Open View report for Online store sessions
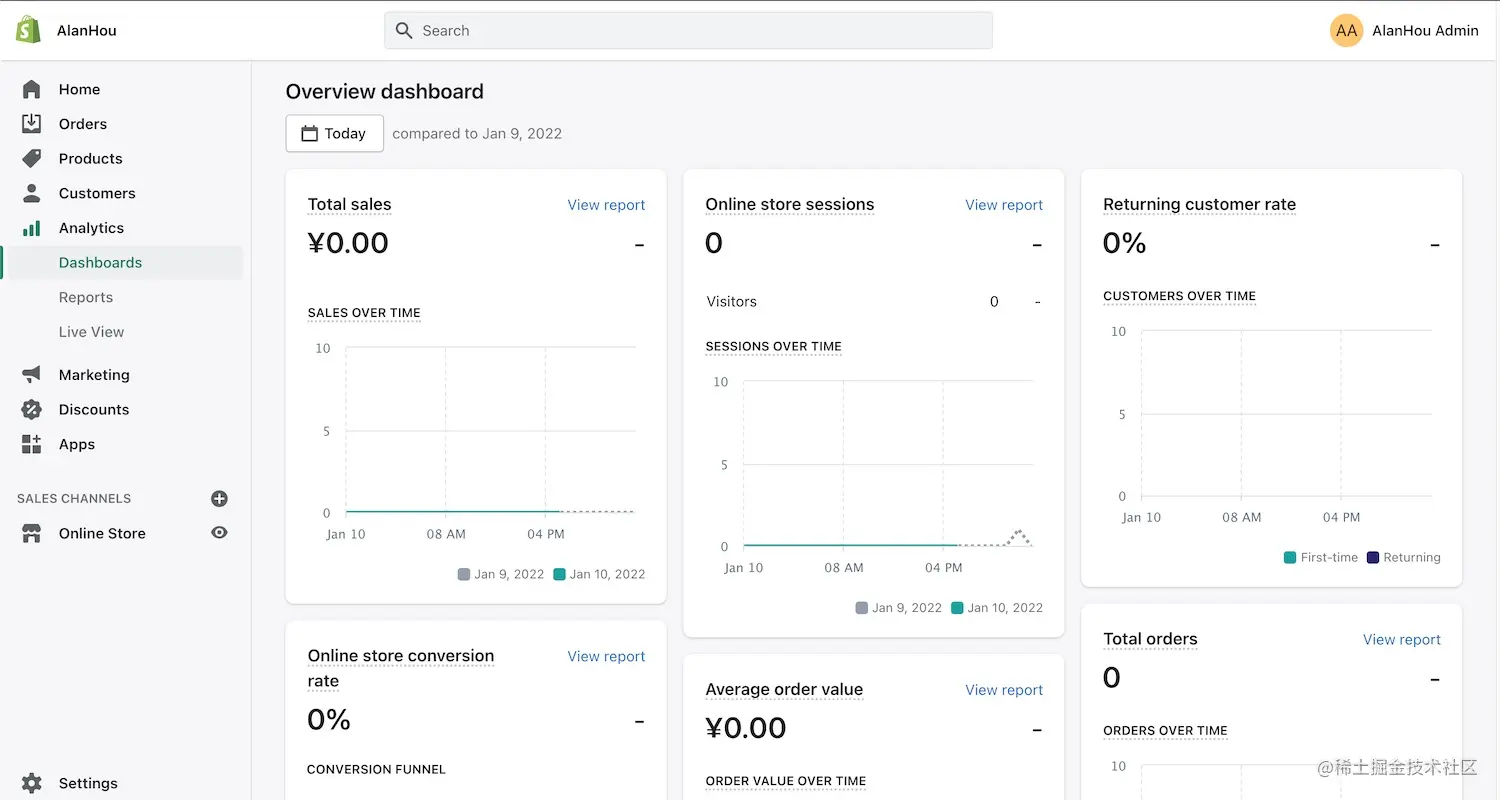The height and width of the screenshot is (800, 1500). 1004,204
